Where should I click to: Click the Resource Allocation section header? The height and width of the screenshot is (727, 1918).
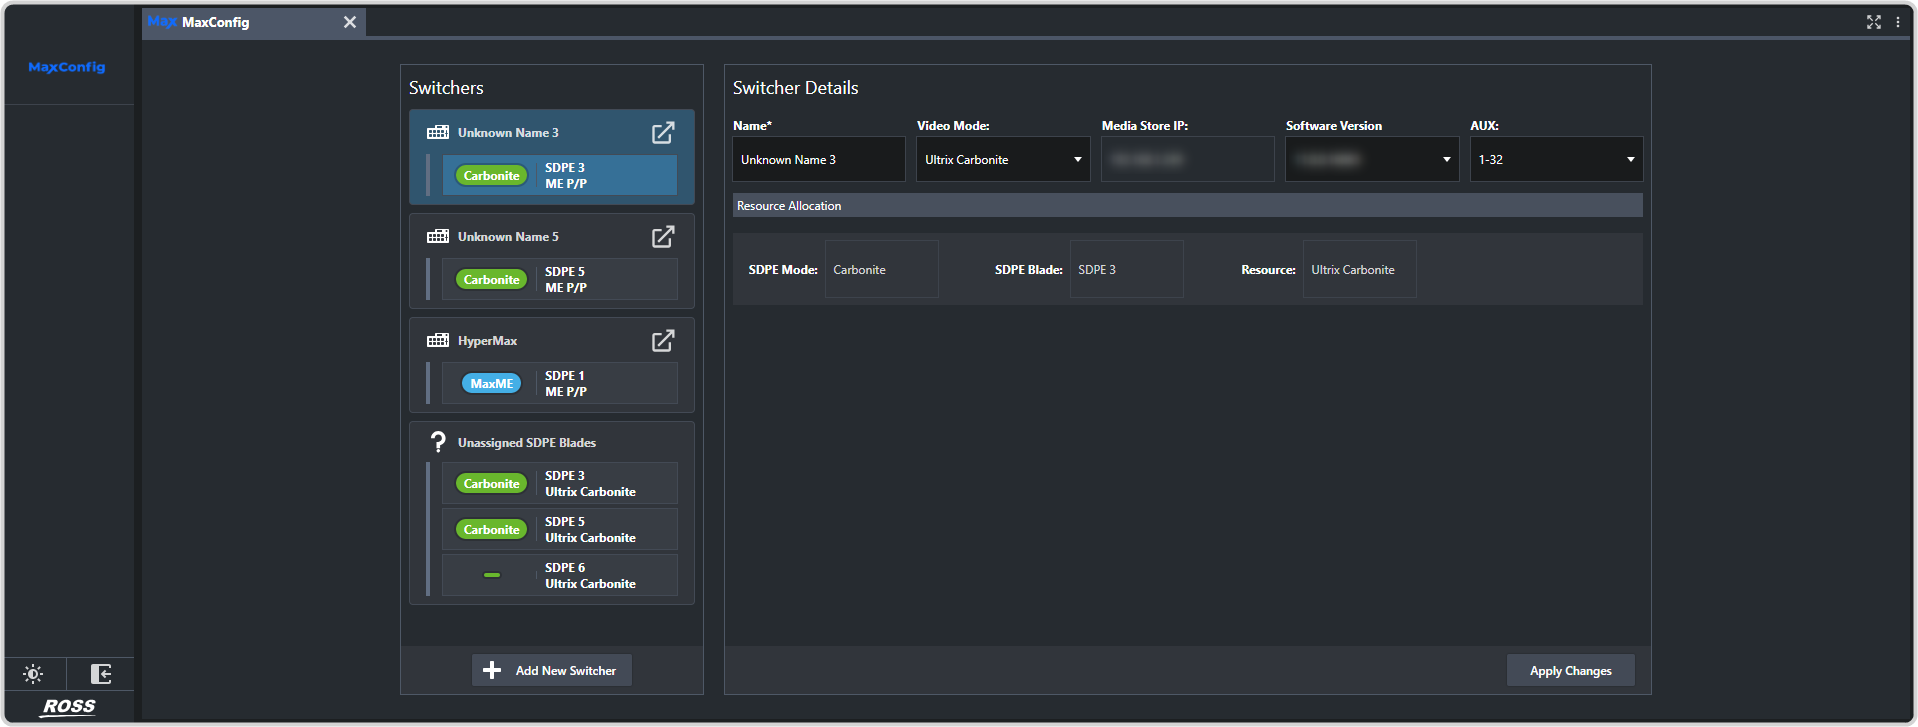(1188, 205)
